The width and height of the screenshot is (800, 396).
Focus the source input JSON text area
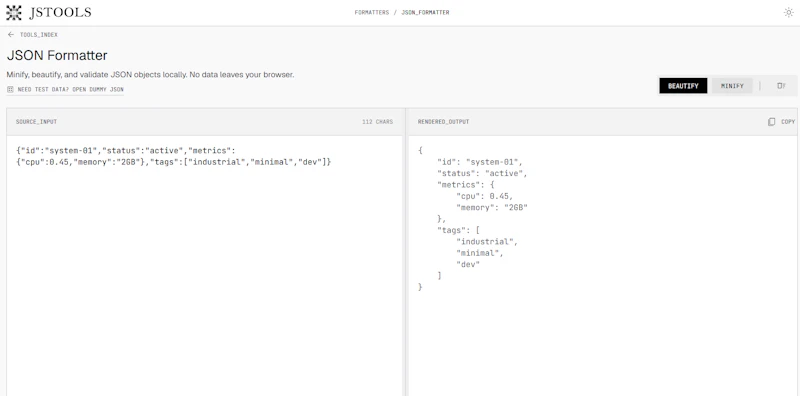pyautogui.click(x=204, y=265)
